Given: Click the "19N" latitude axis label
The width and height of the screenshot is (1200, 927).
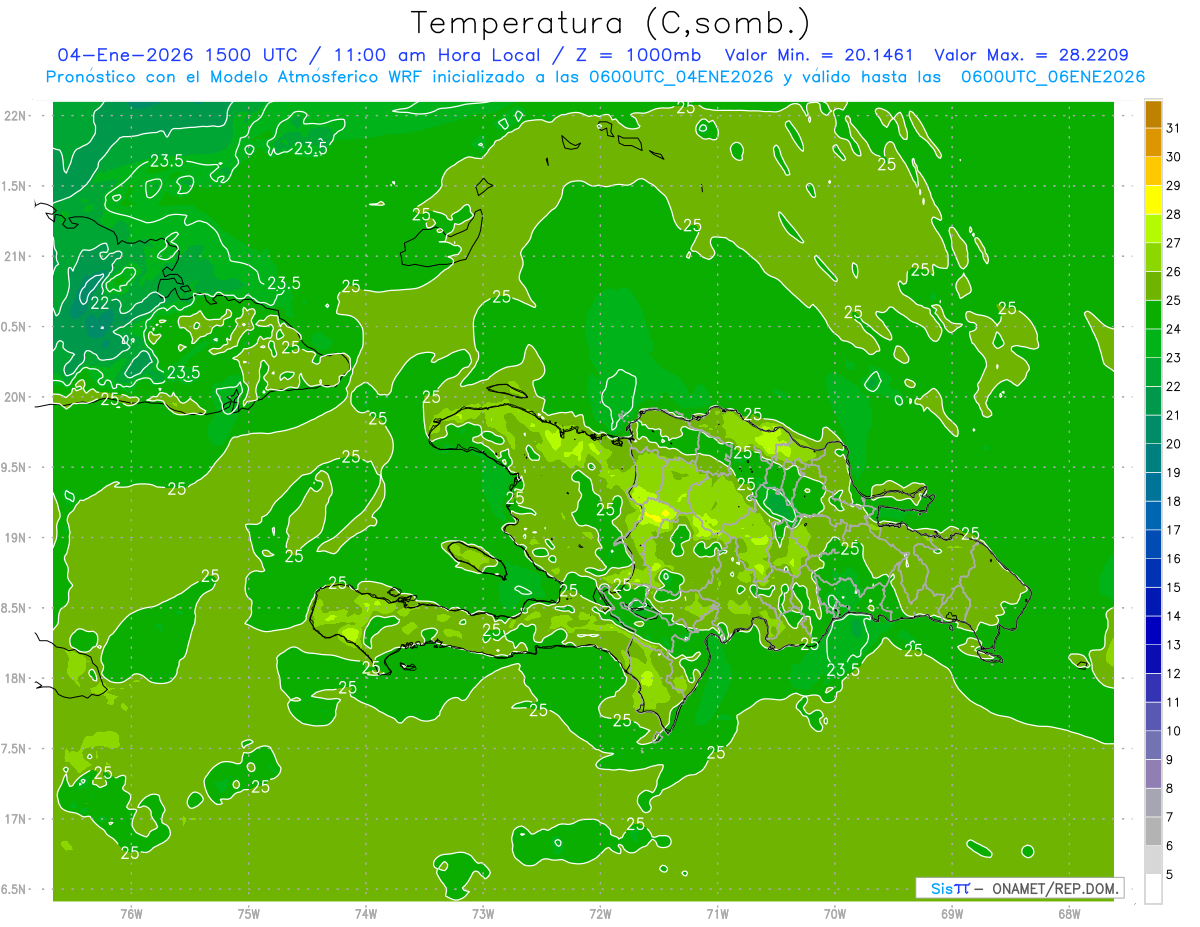Looking at the screenshot, I should tap(15, 538).
